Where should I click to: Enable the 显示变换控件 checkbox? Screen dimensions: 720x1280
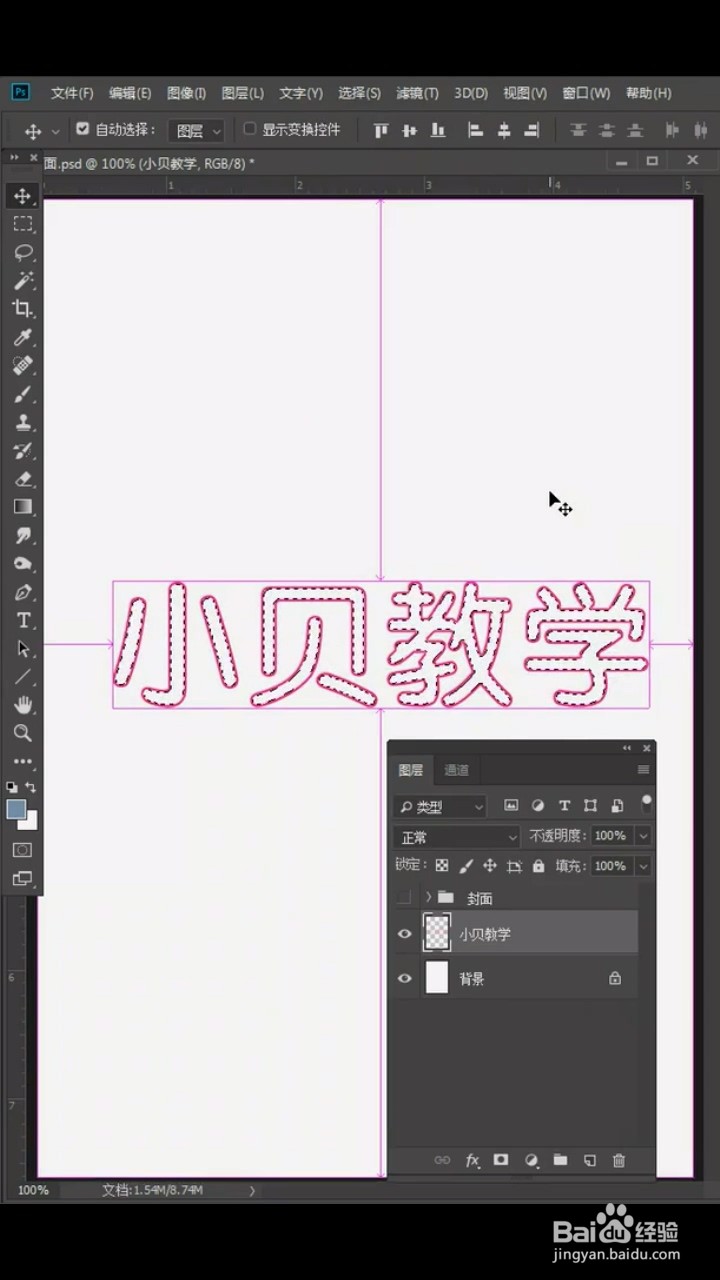point(250,129)
